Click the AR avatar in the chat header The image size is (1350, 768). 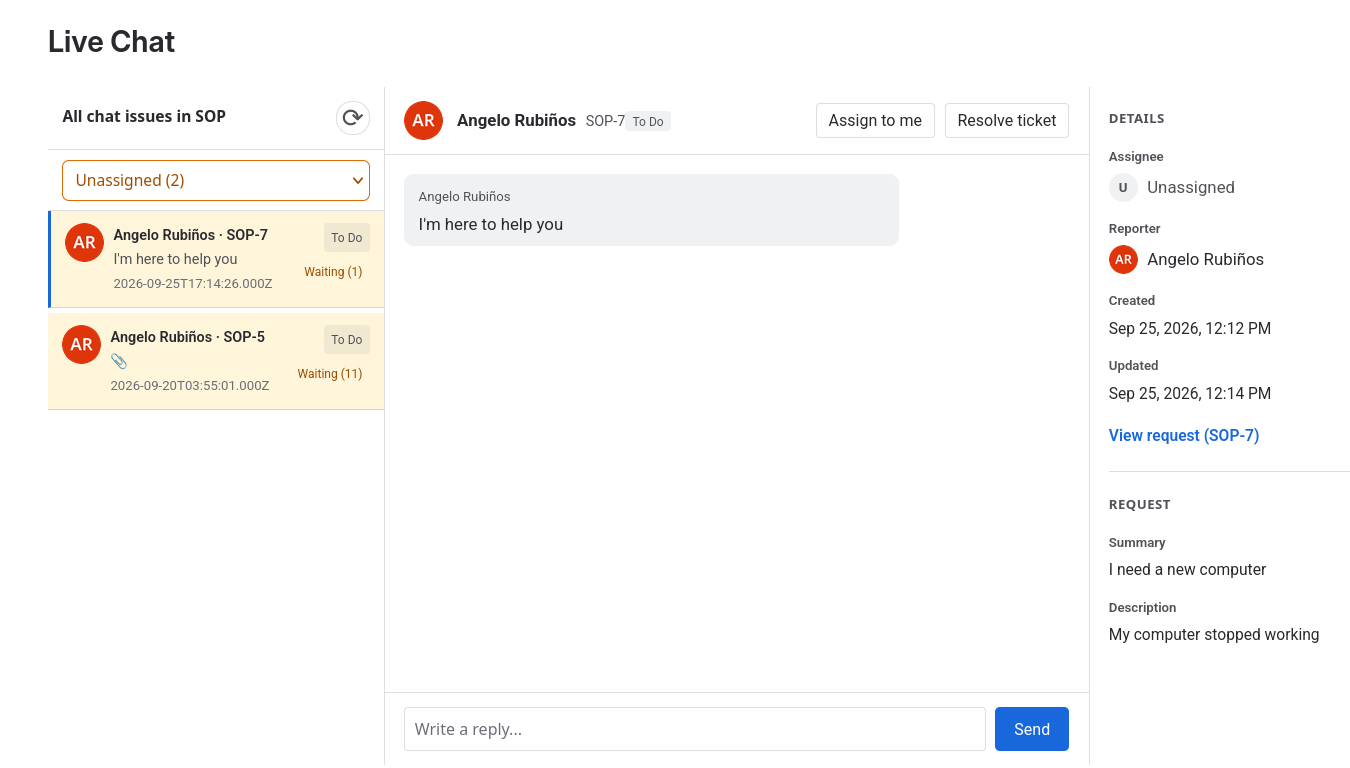pyautogui.click(x=423, y=120)
